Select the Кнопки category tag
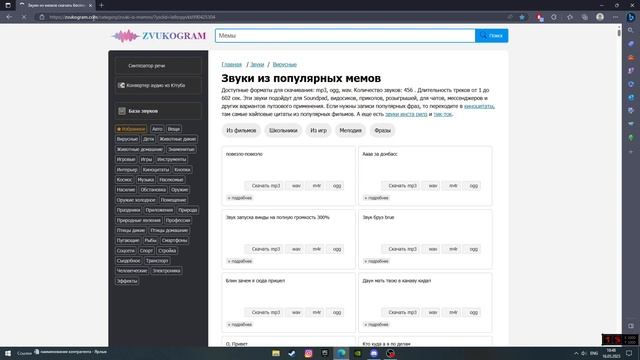Screen dimensions: 640x360 182,170
